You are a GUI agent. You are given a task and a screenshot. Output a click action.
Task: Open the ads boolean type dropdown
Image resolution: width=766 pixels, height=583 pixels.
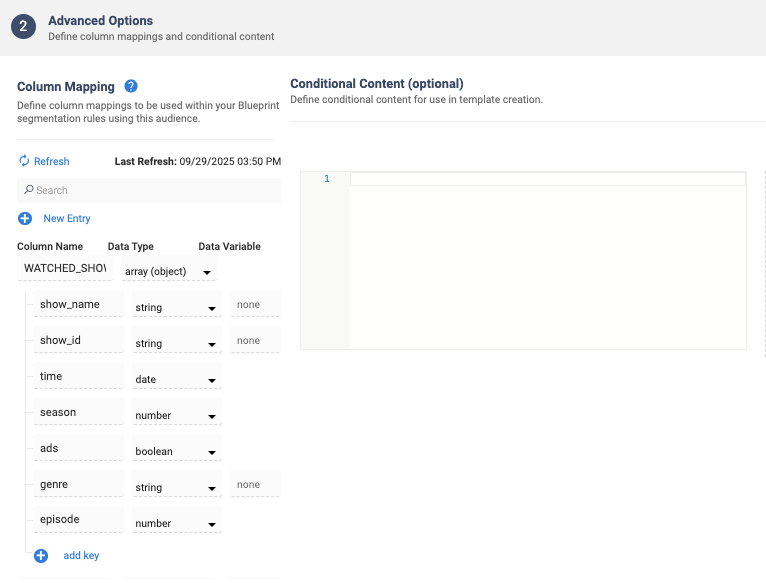[x=176, y=449]
